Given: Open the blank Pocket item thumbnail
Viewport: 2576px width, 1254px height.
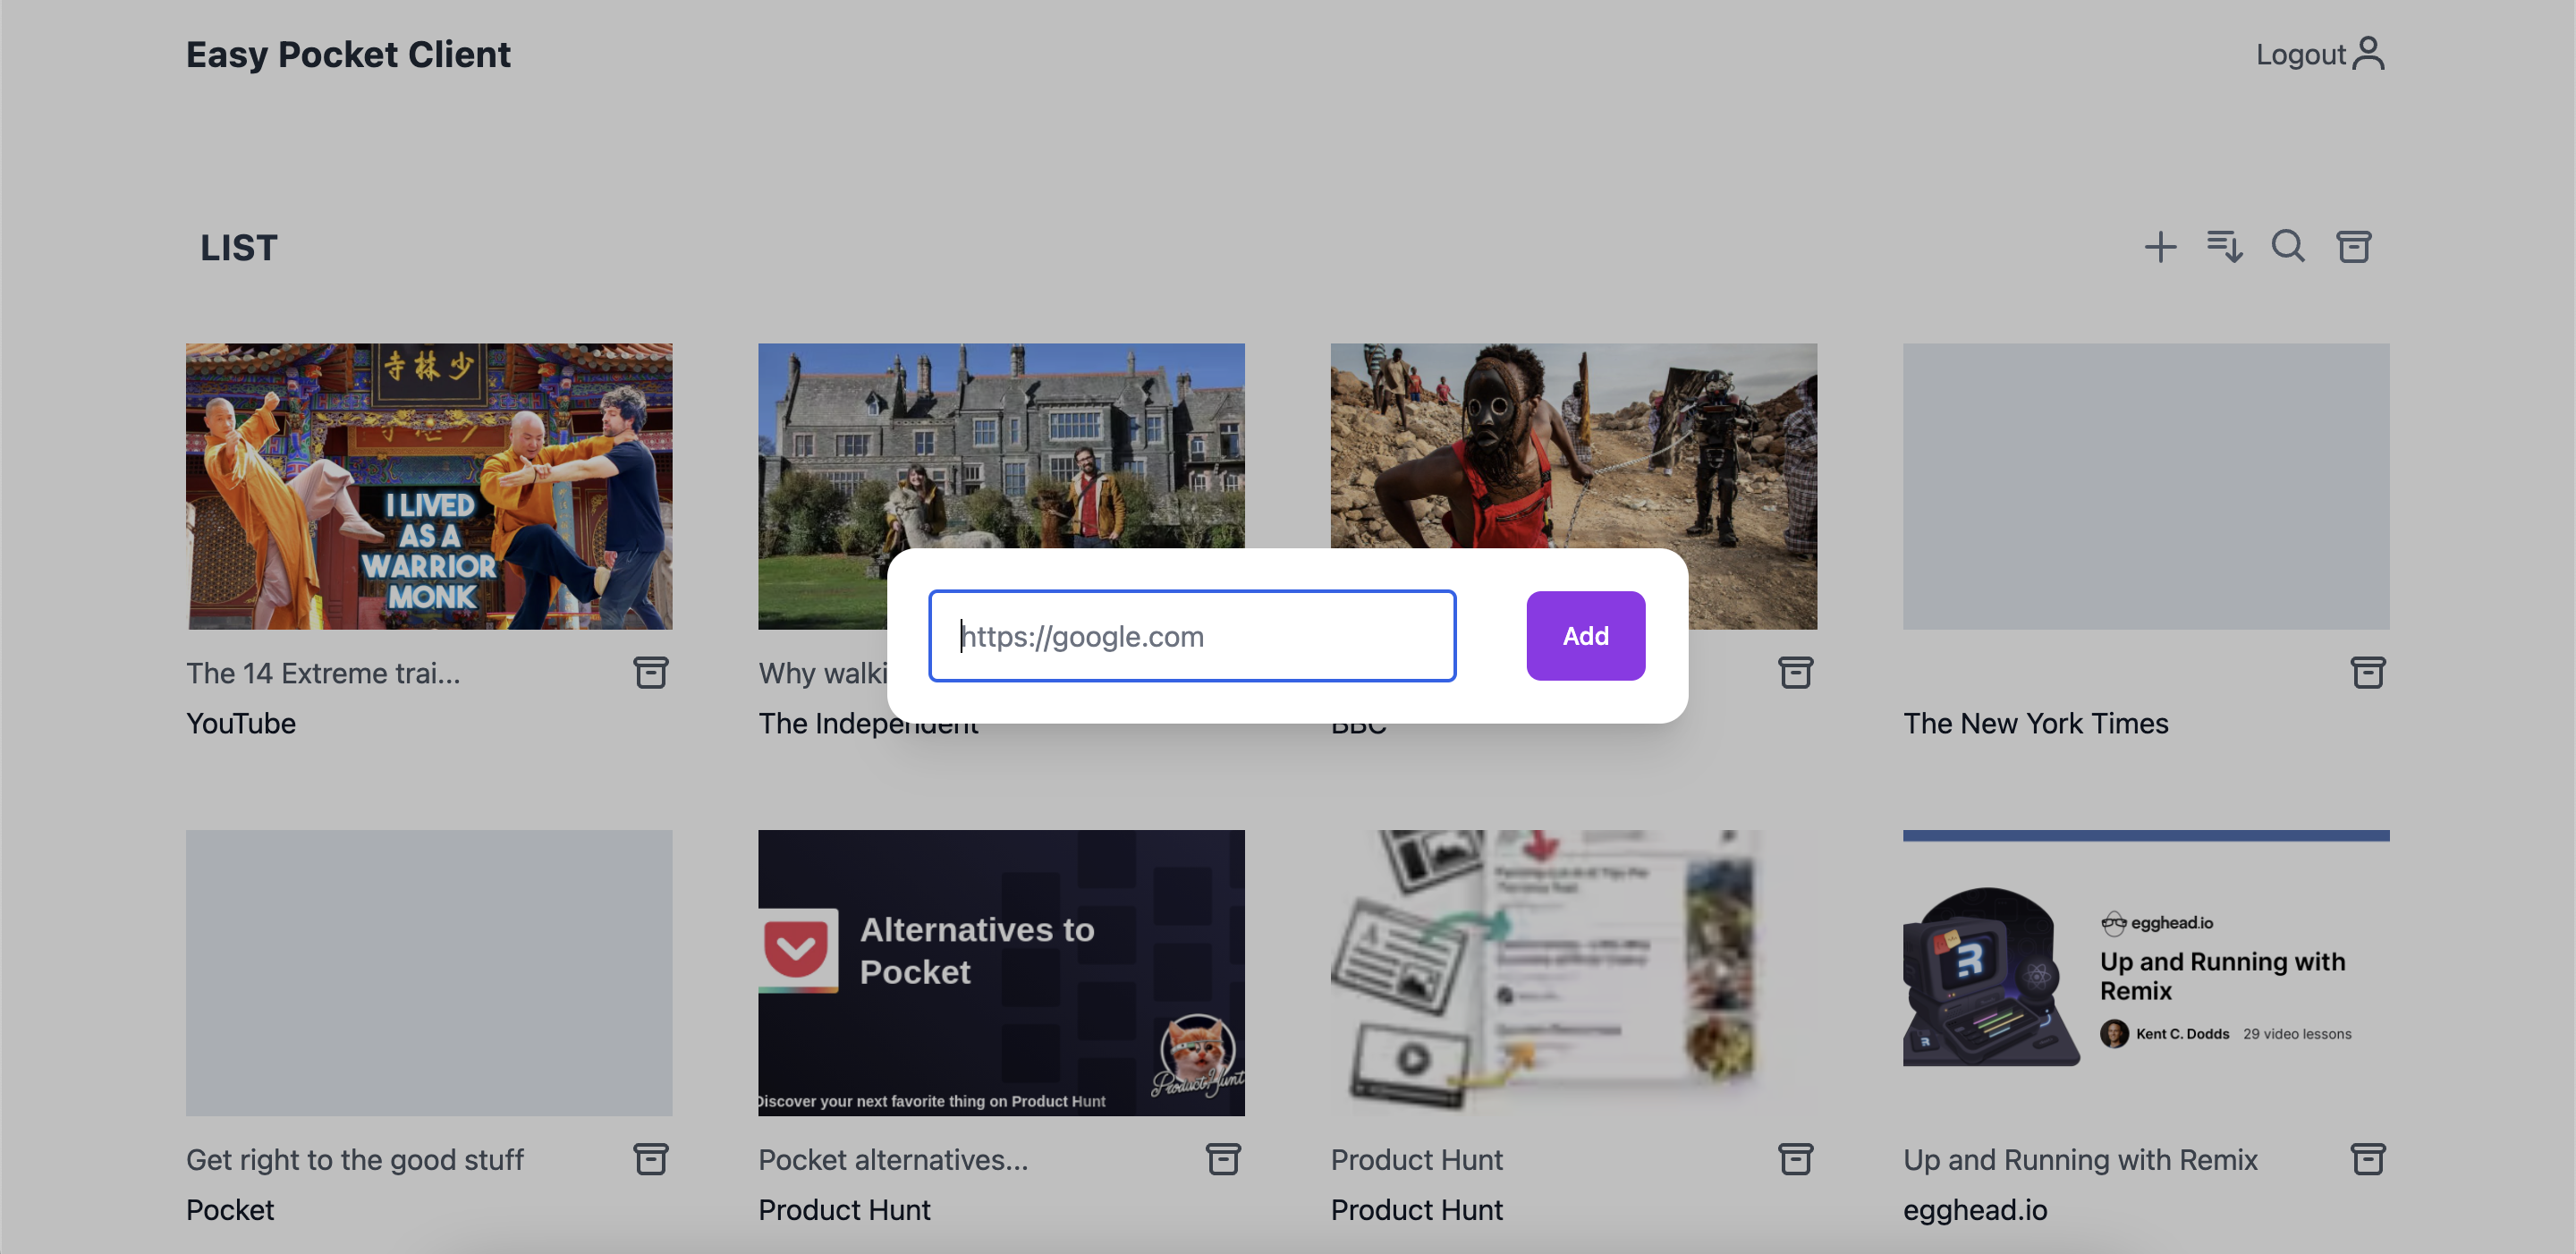Looking at the screenshot, I should pyautogui.click(x=429, y=972).
